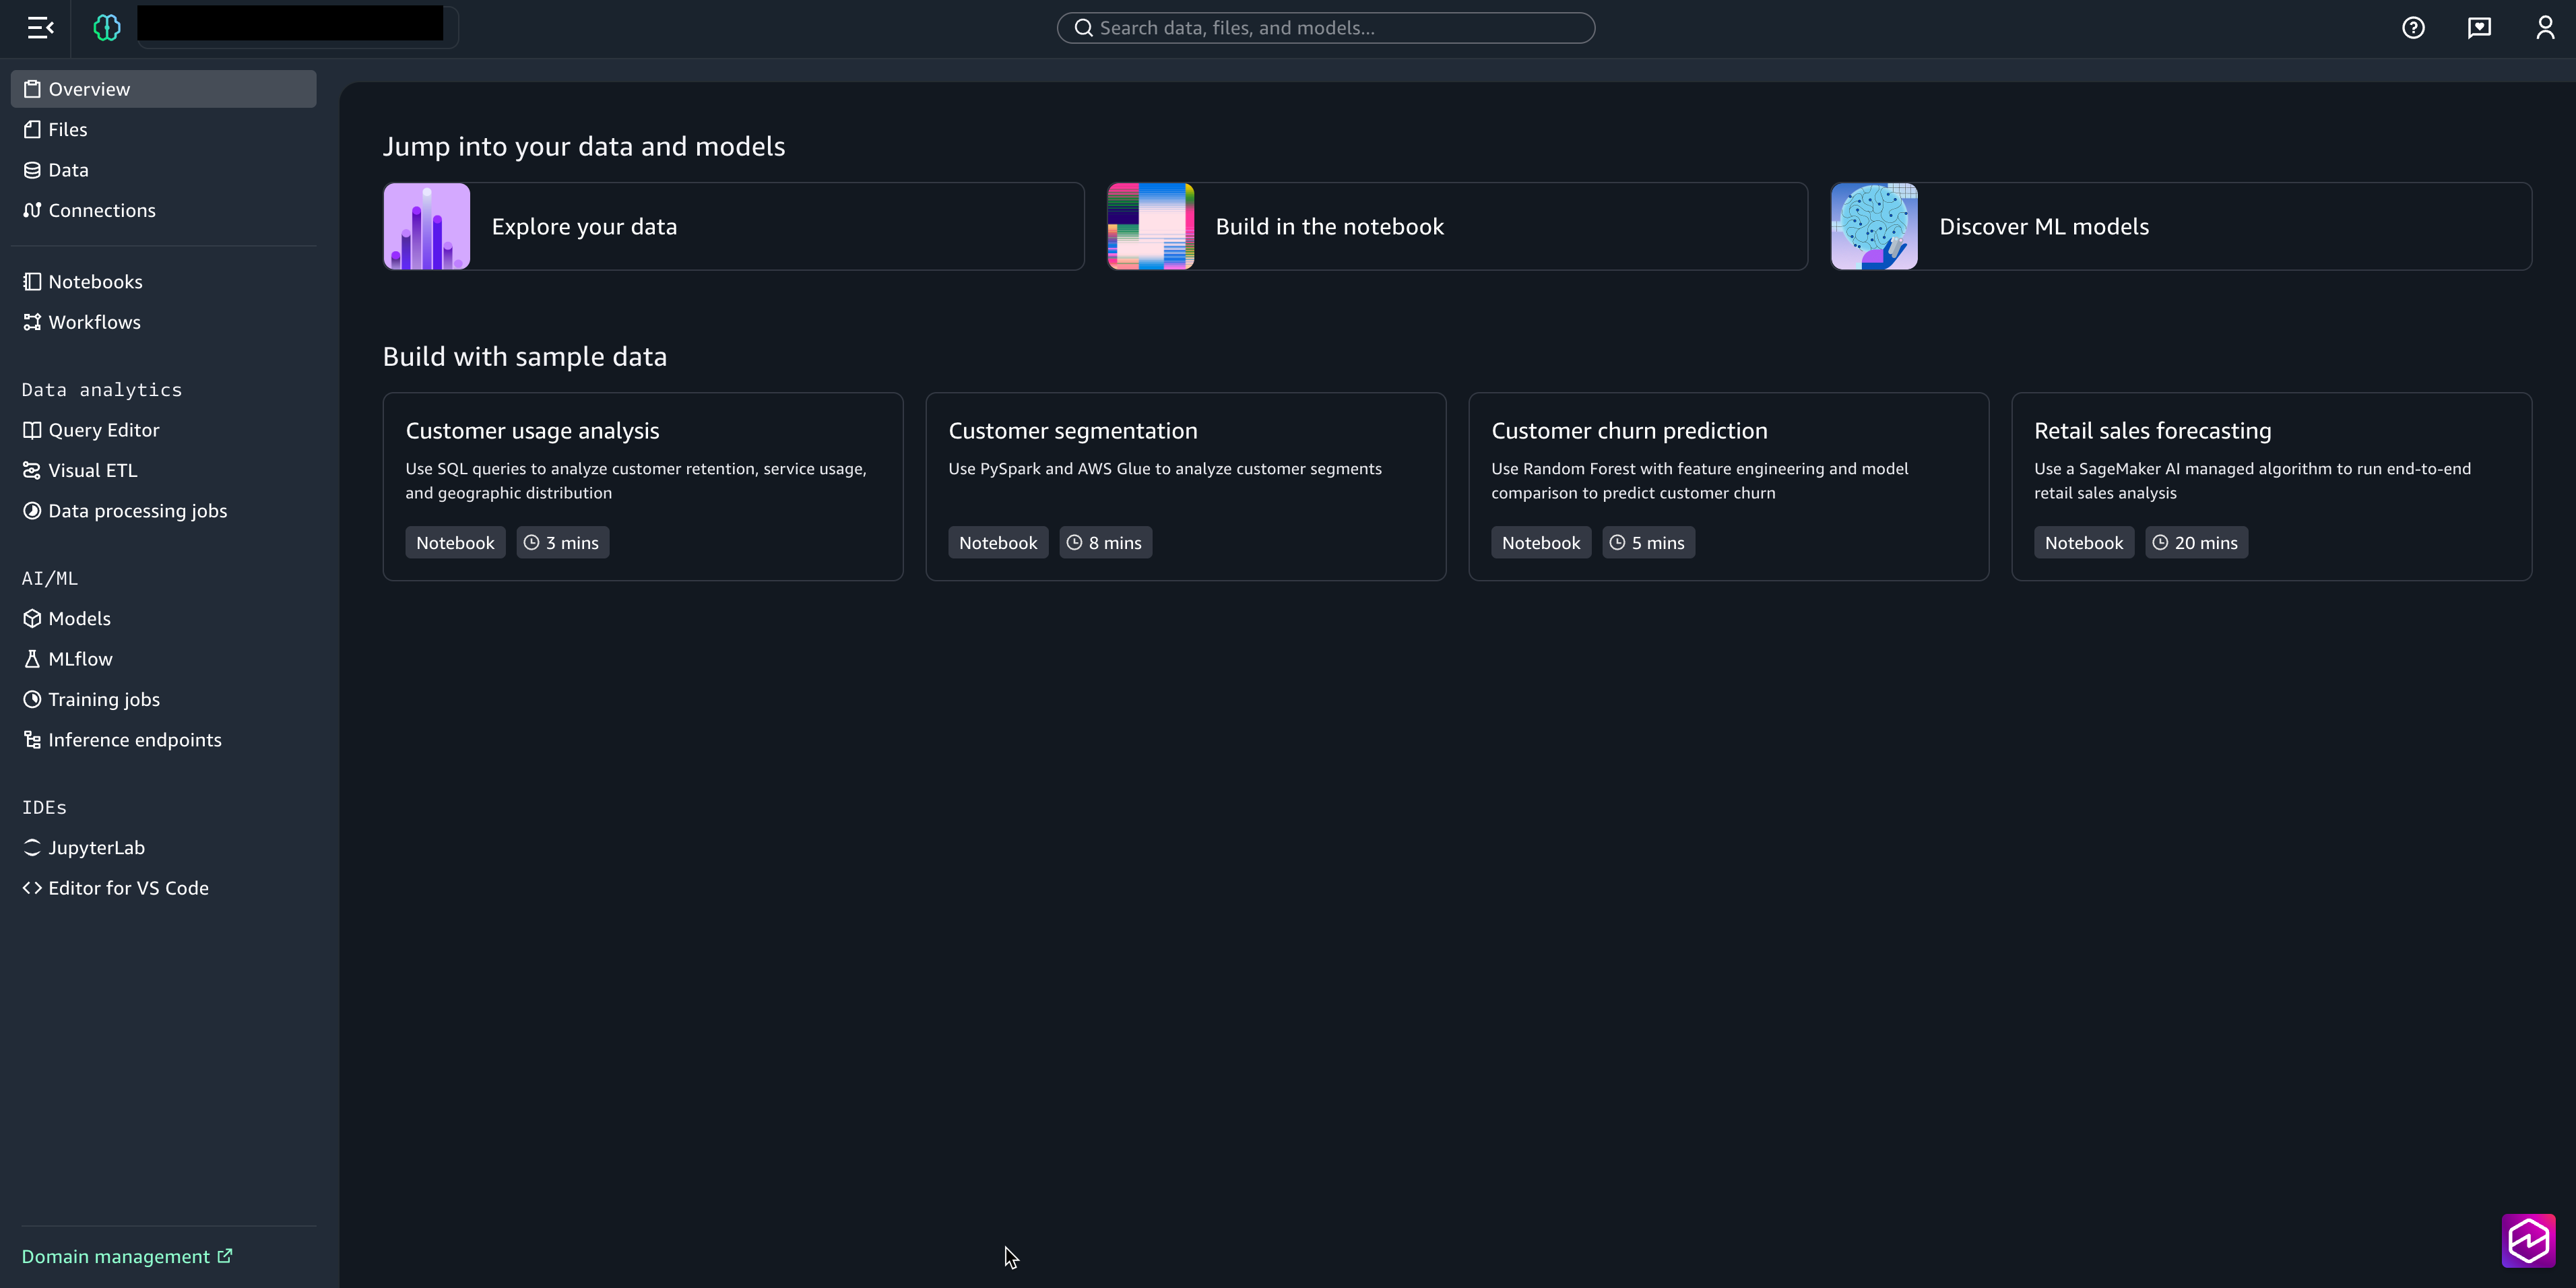The height and width of the screenshot is (1288, 2576).
Task: Click the Discover ML models brain thumbnail
Action: coord(1874,226)
